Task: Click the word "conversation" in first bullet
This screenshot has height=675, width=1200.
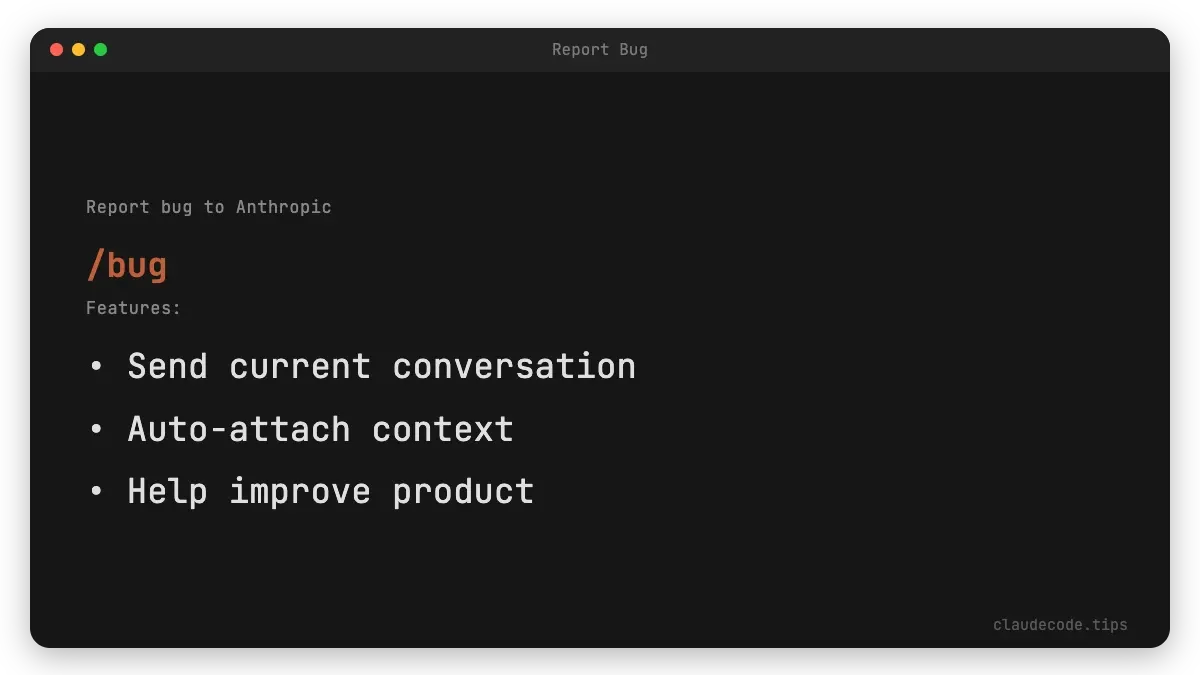Action: (514, 366)
